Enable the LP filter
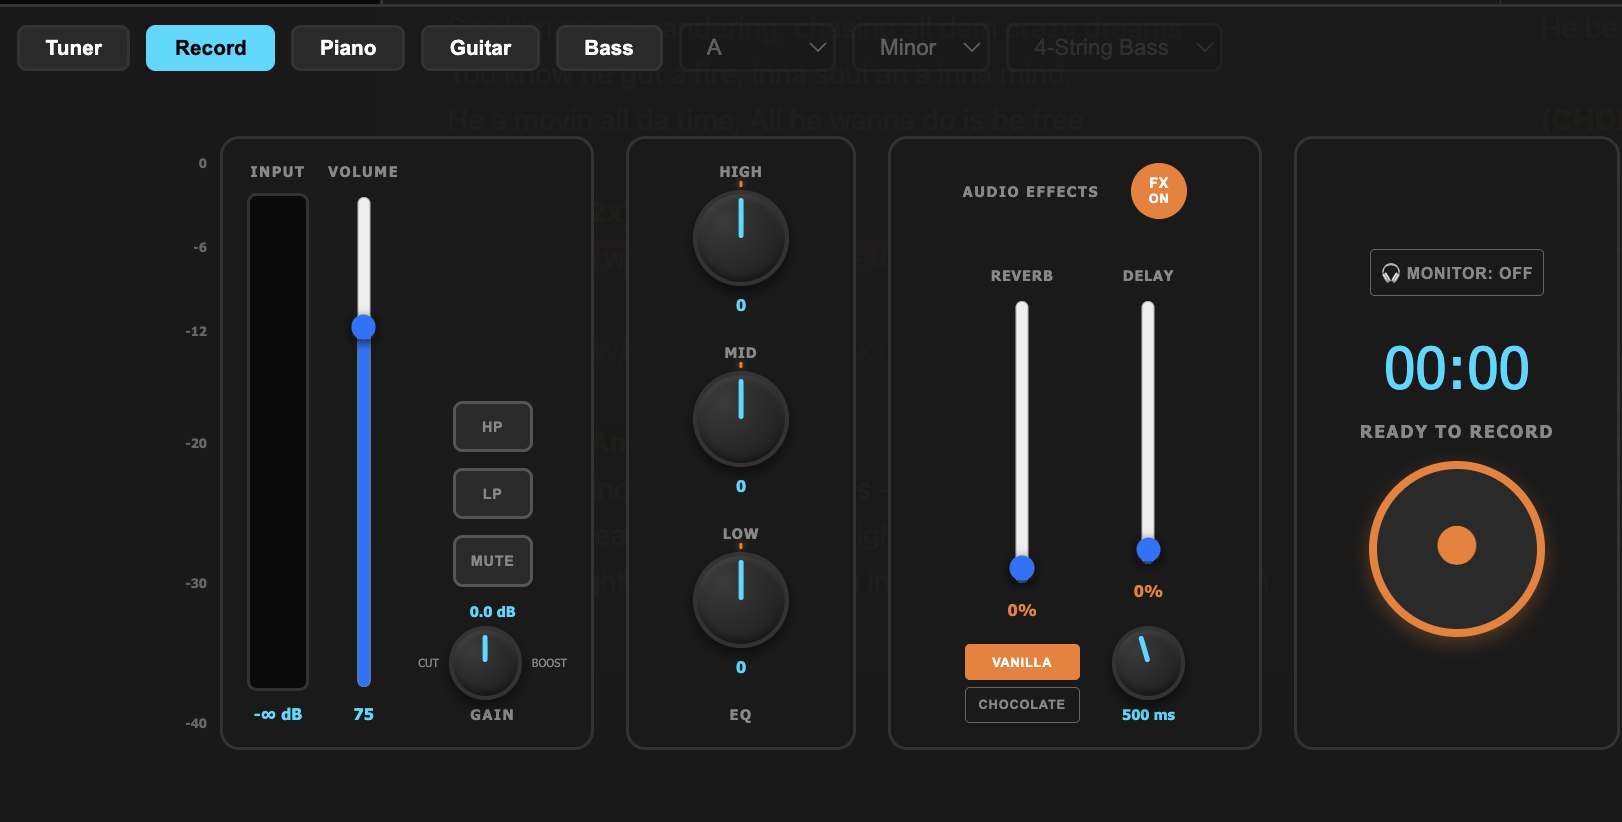1622x822 pixels. 492,494
